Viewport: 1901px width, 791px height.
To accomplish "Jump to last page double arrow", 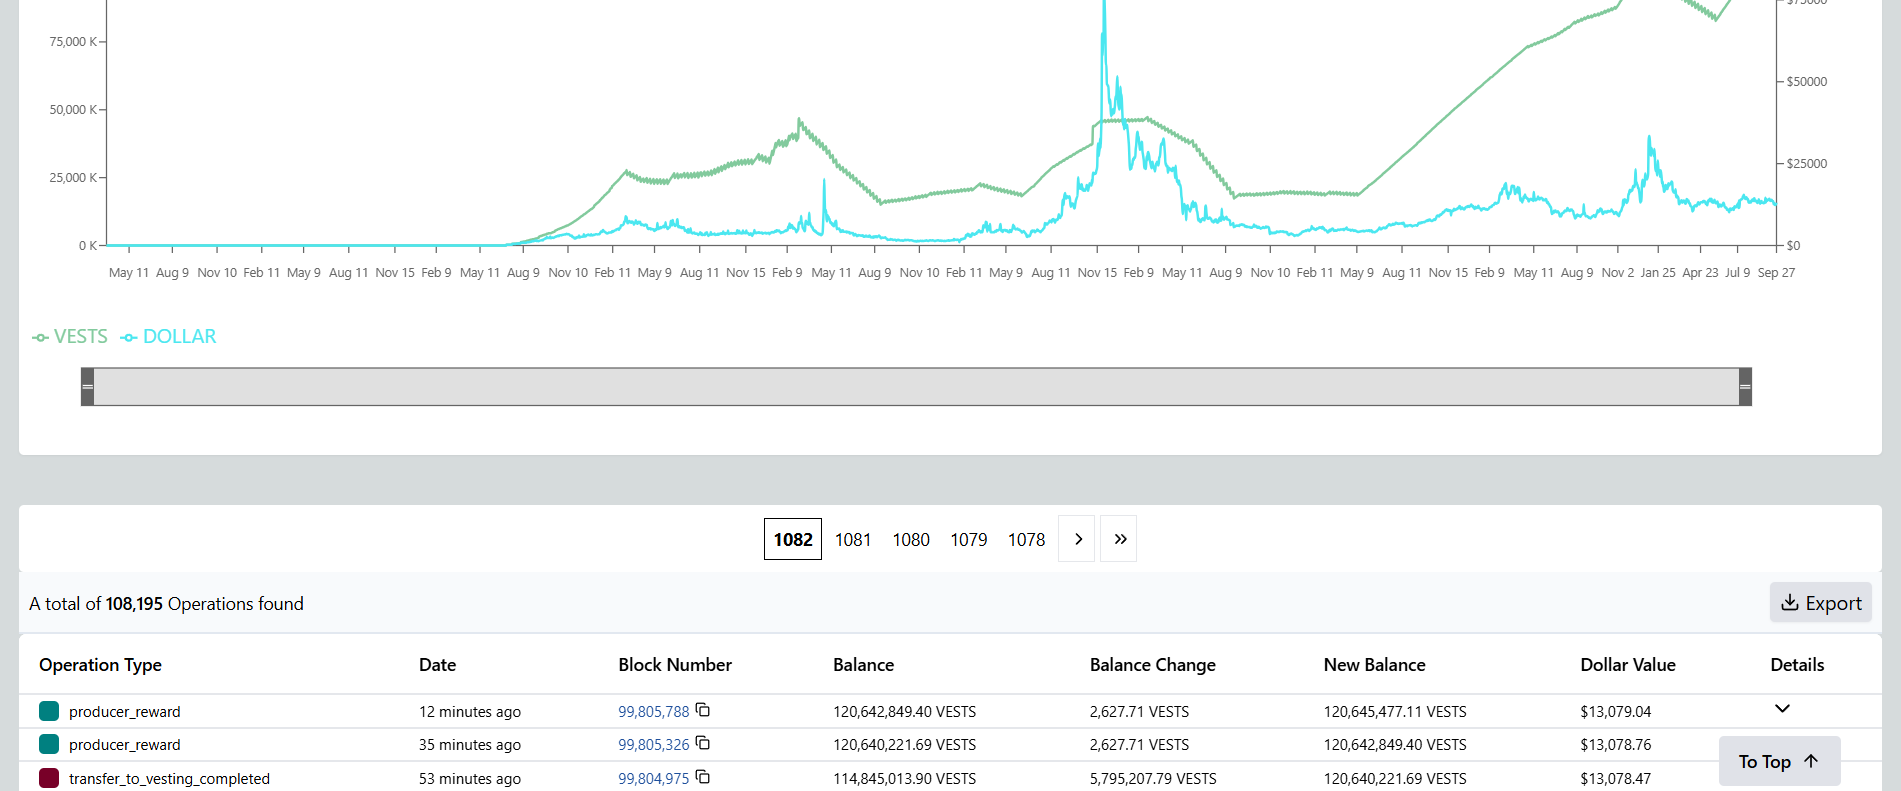I will 1119,539.
